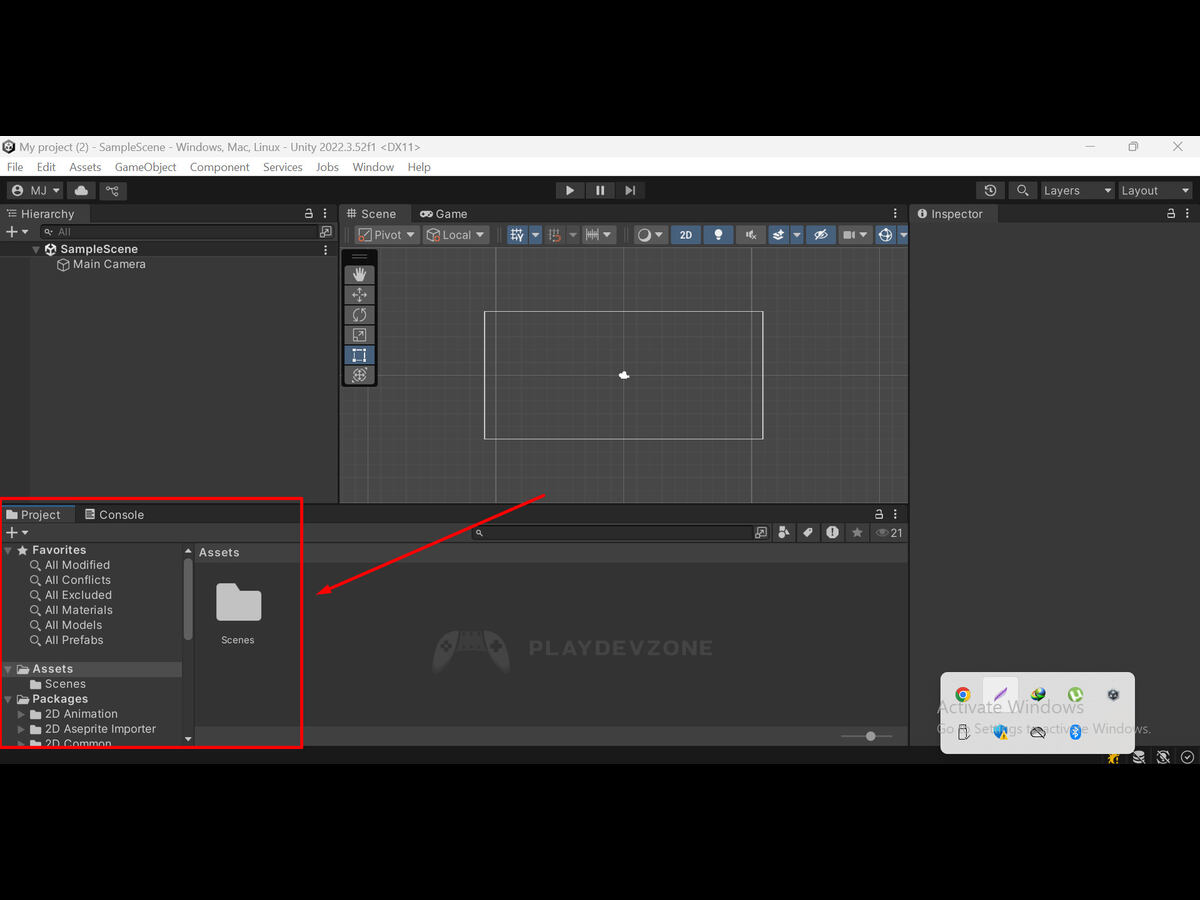Select the Move tool in scene toolbar
The image size is (1200, 900).
[x=359, y=295]
